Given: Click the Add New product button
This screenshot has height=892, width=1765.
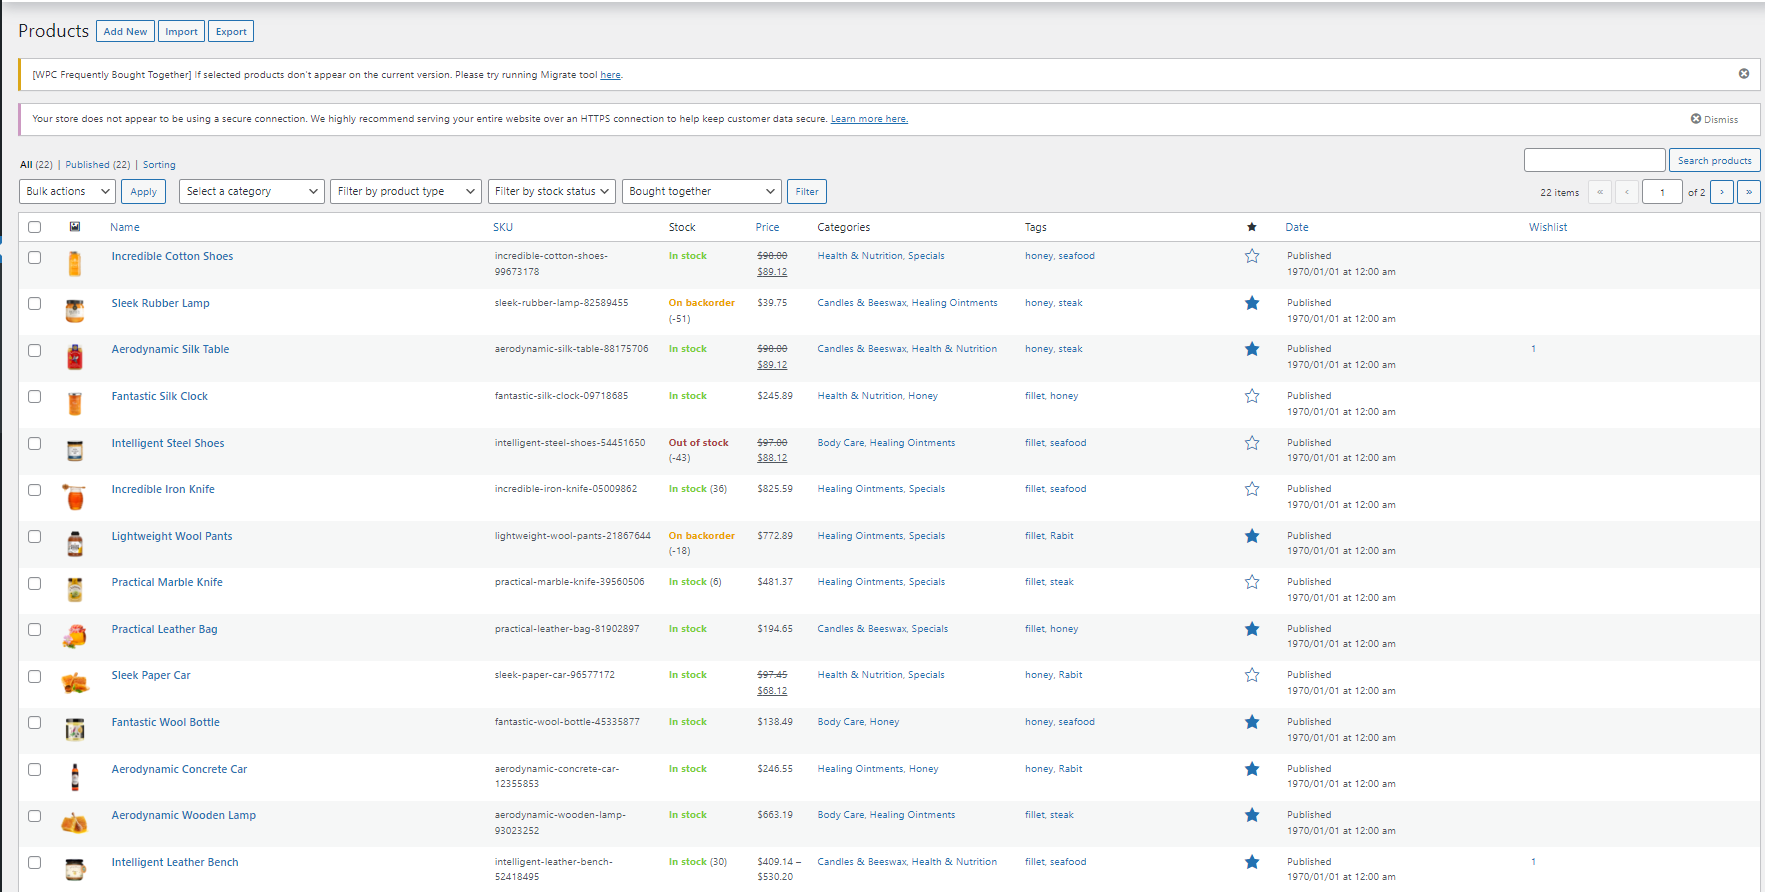Looking at the screenshot, I should tap(125, 32).
